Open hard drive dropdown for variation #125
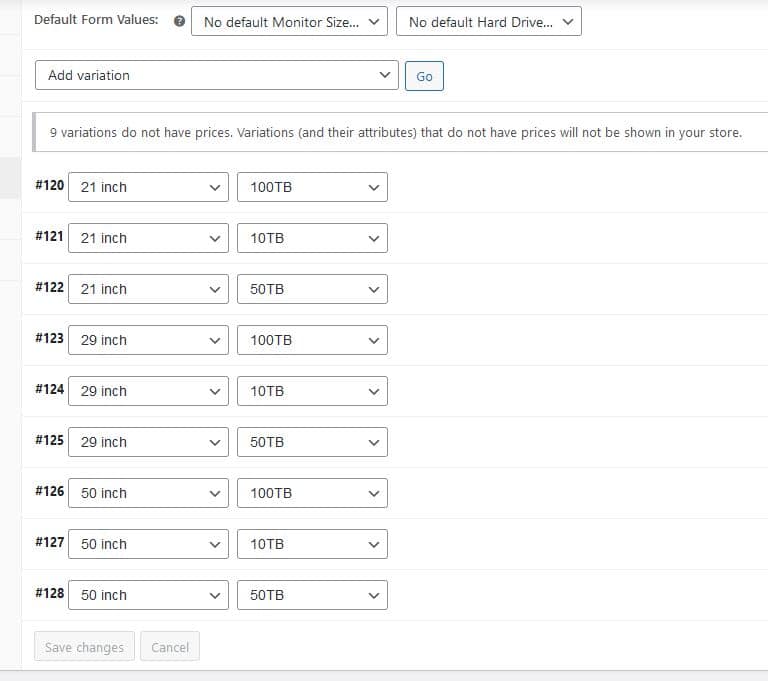 pyautogui.click(x=312, y=442)
